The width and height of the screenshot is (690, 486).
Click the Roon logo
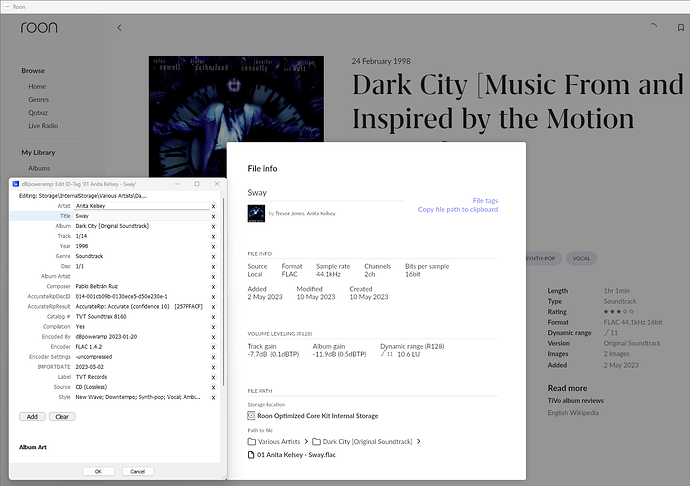click(x=39, y=28)
